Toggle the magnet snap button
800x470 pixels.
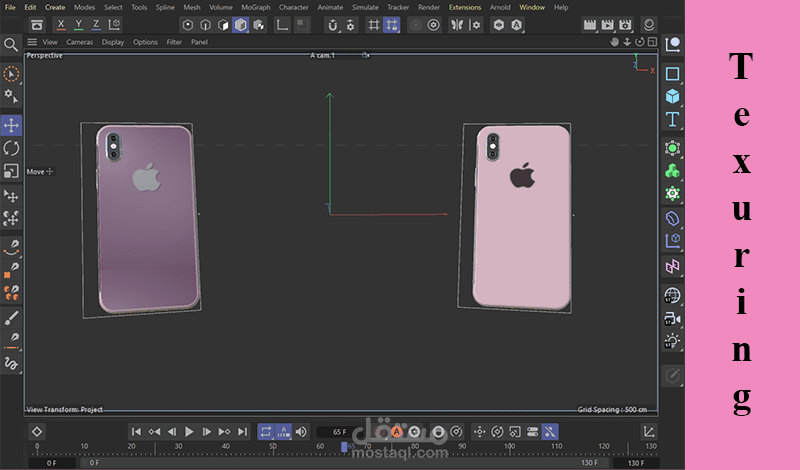pos(333,24)
